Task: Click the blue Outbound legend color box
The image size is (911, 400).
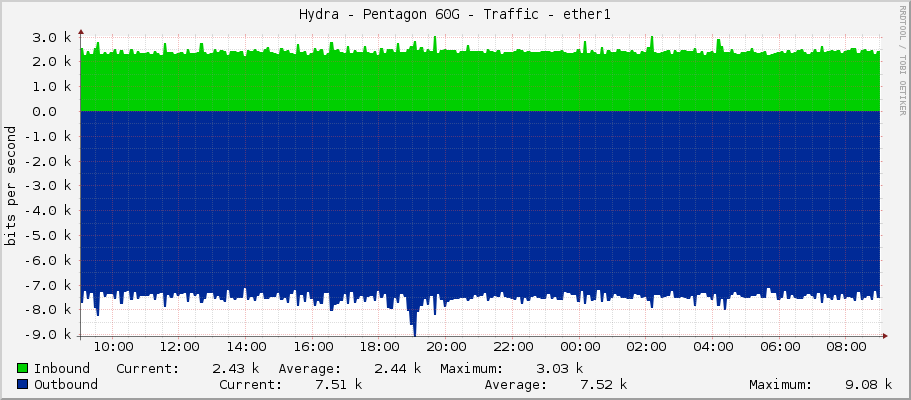Action: [23, 384]
